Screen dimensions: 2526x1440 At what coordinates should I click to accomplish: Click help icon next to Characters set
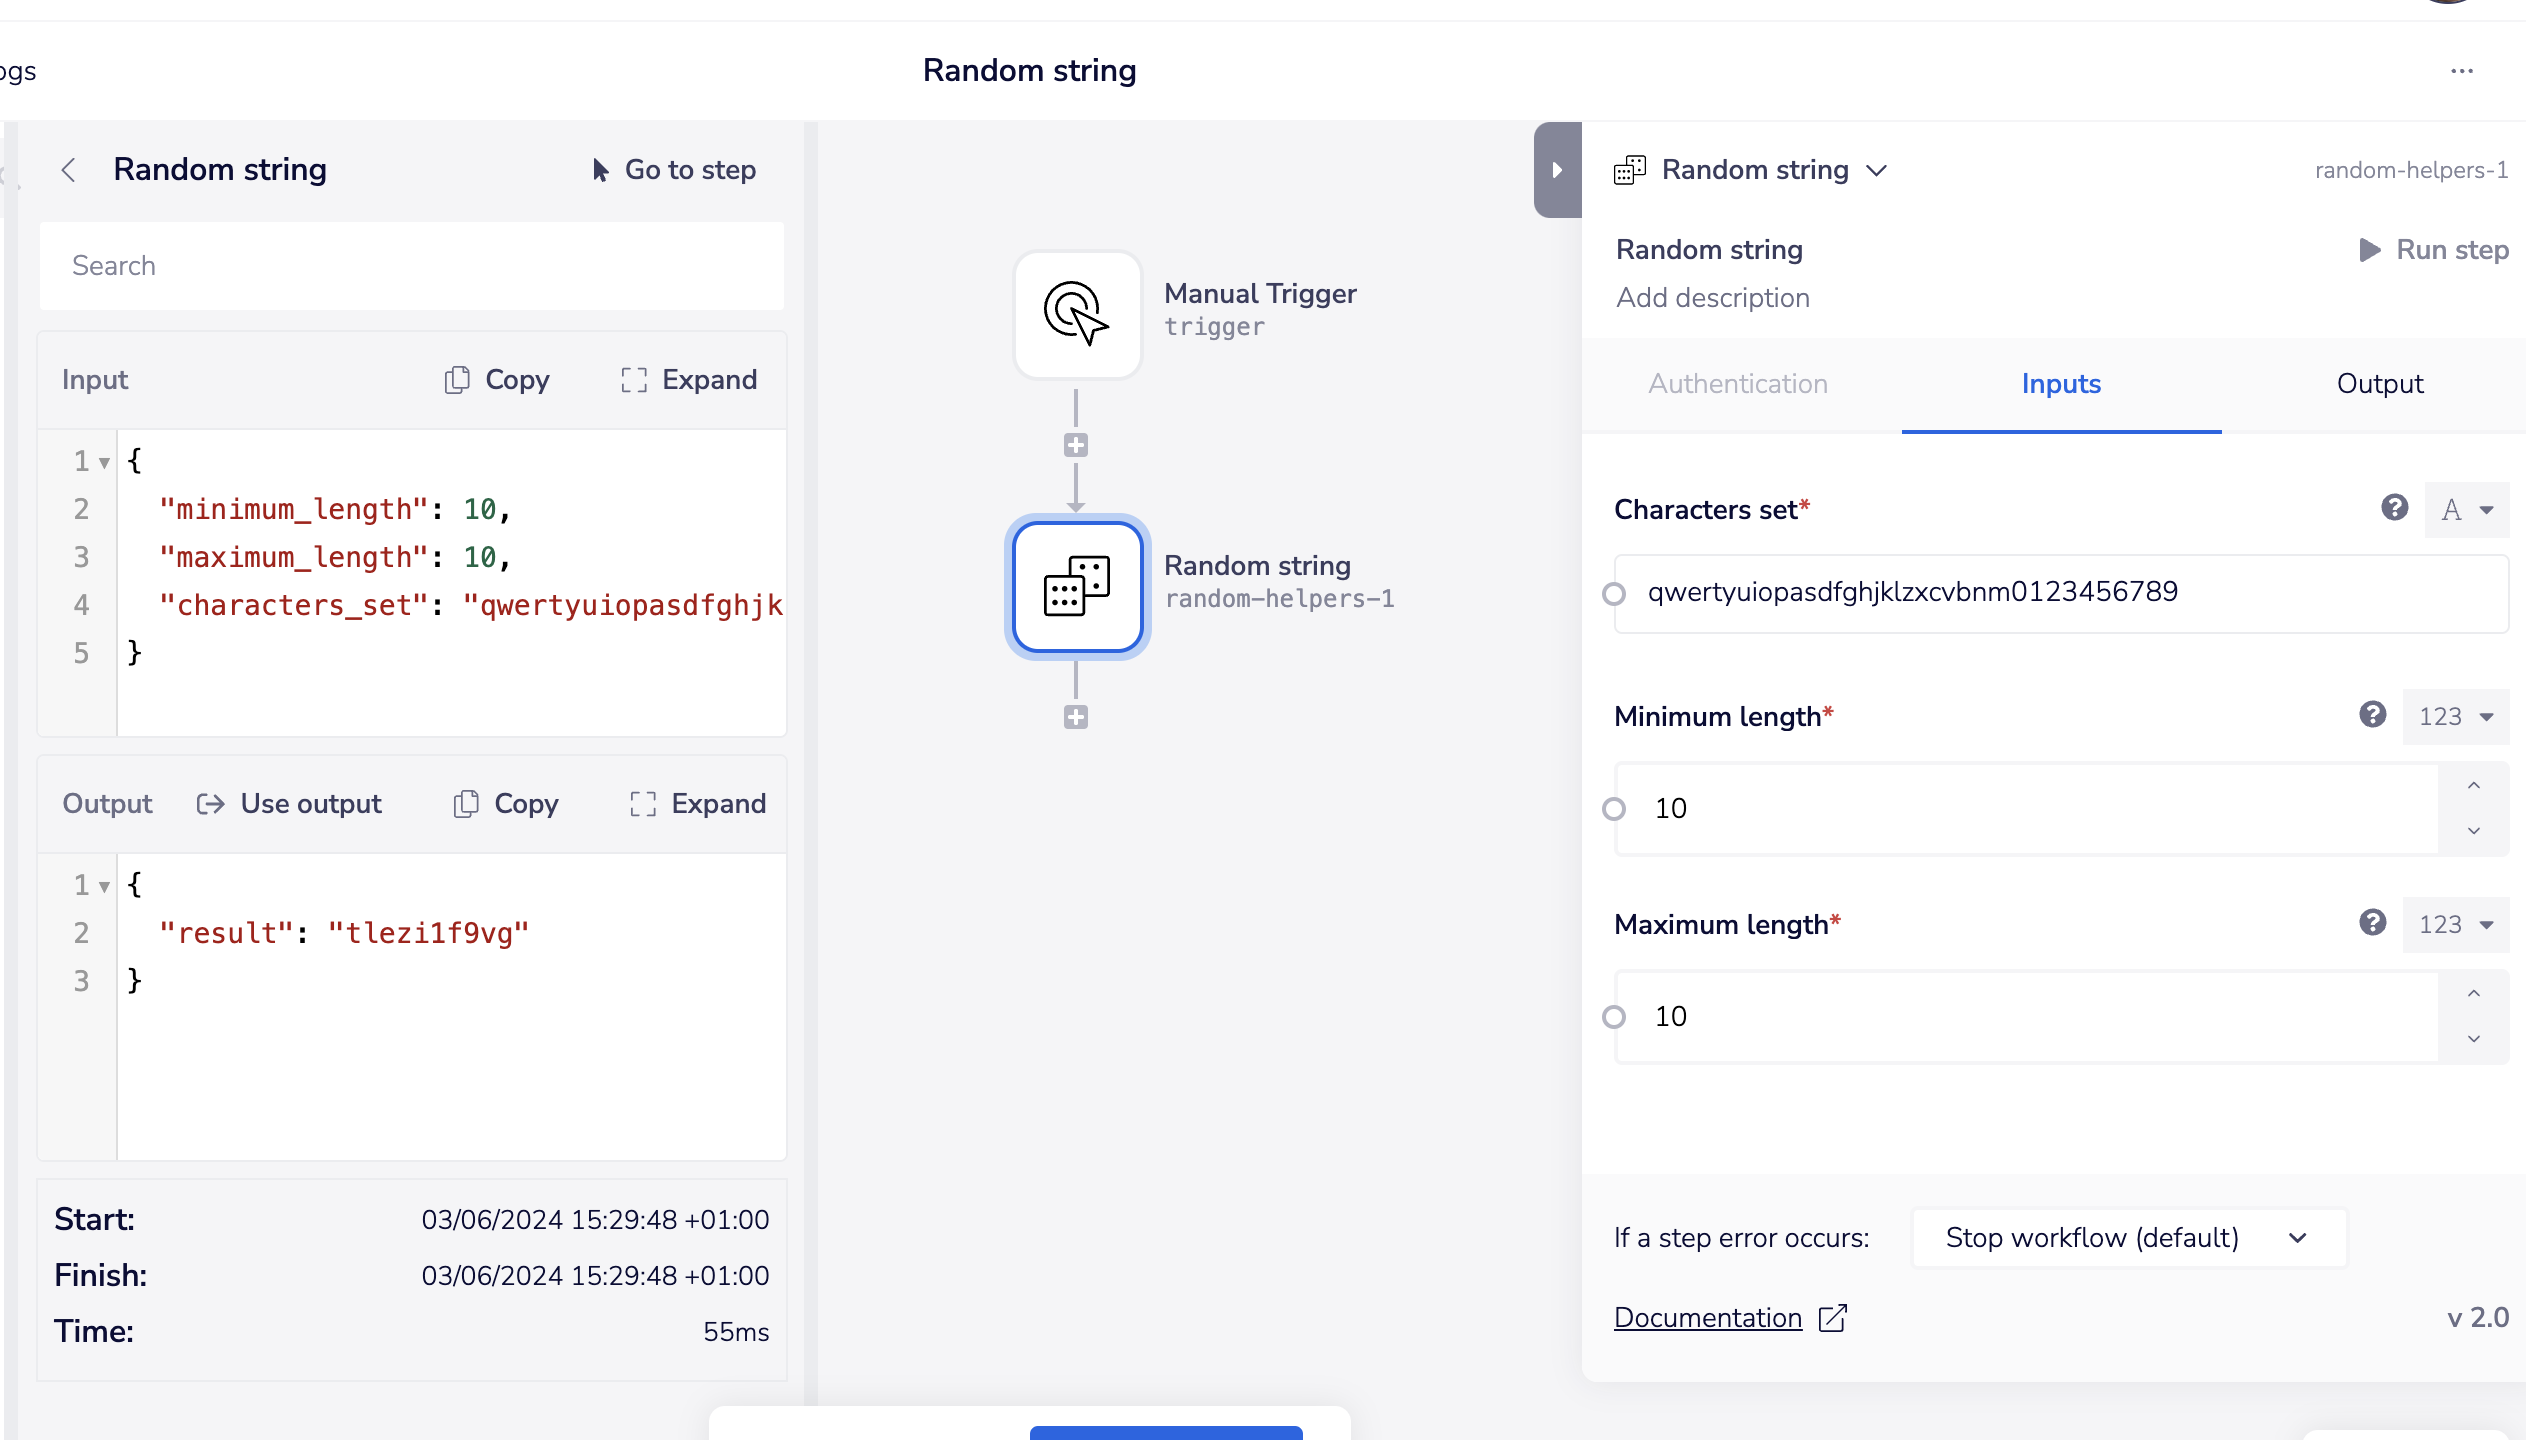pyautogui.click(x=2394, y=508)
